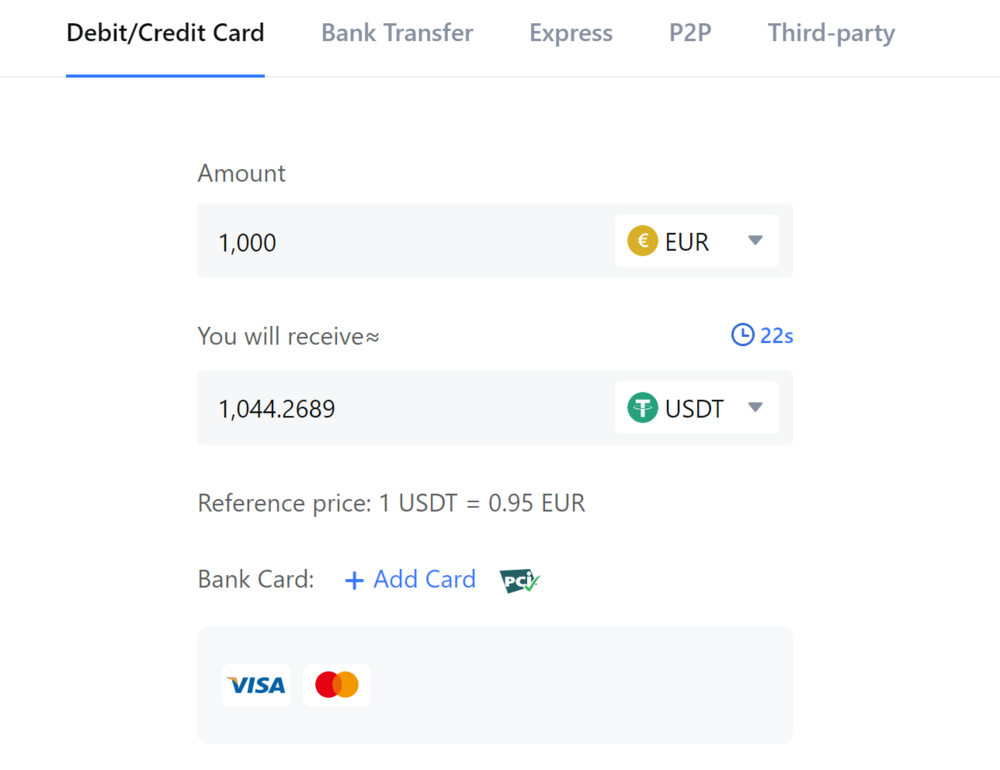The height and width of the screenshot is (770, 1000).
Task: Click the PCI compliance badge
Action: 518,579
